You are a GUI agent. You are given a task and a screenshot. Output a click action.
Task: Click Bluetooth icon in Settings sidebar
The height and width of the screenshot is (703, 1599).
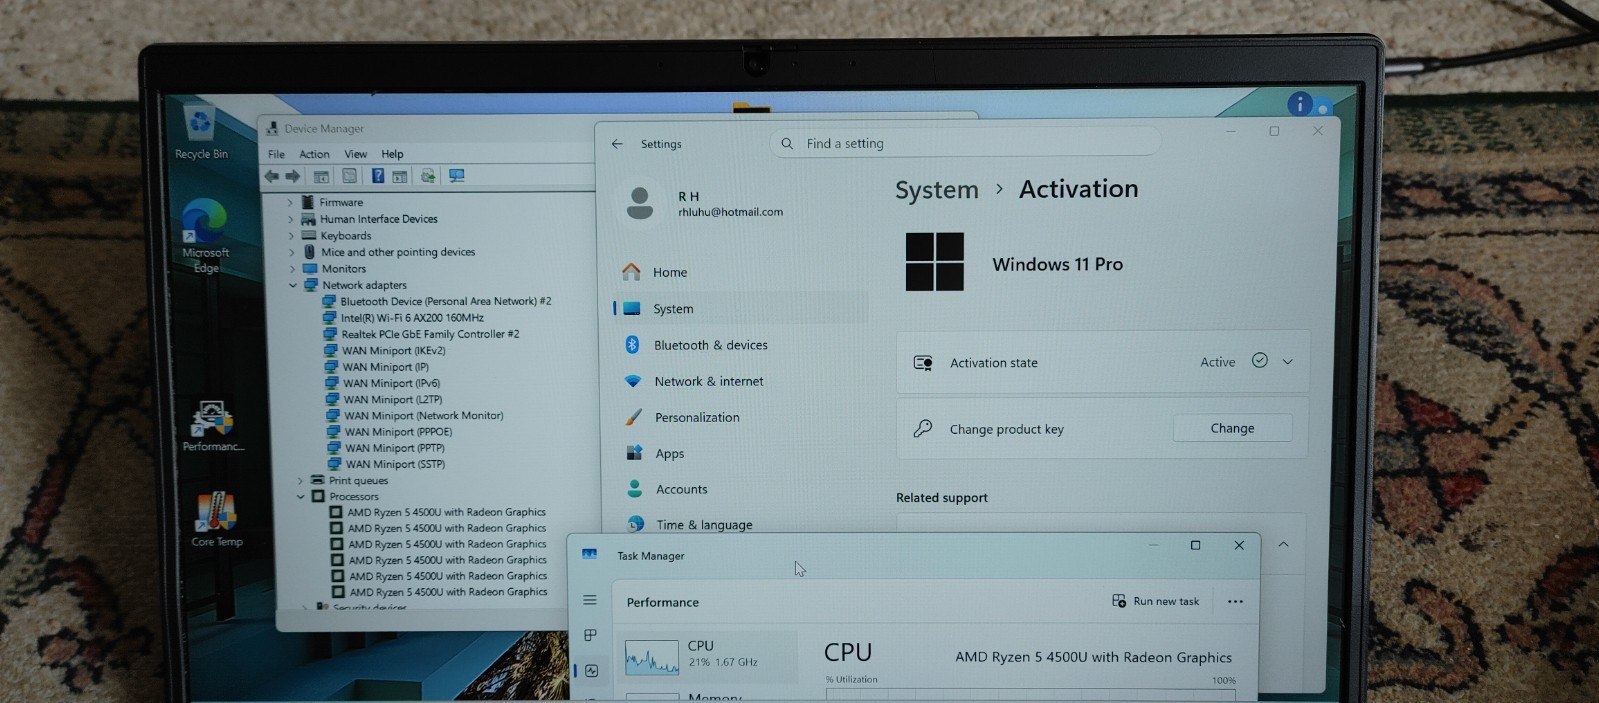[x=632, y=345]
